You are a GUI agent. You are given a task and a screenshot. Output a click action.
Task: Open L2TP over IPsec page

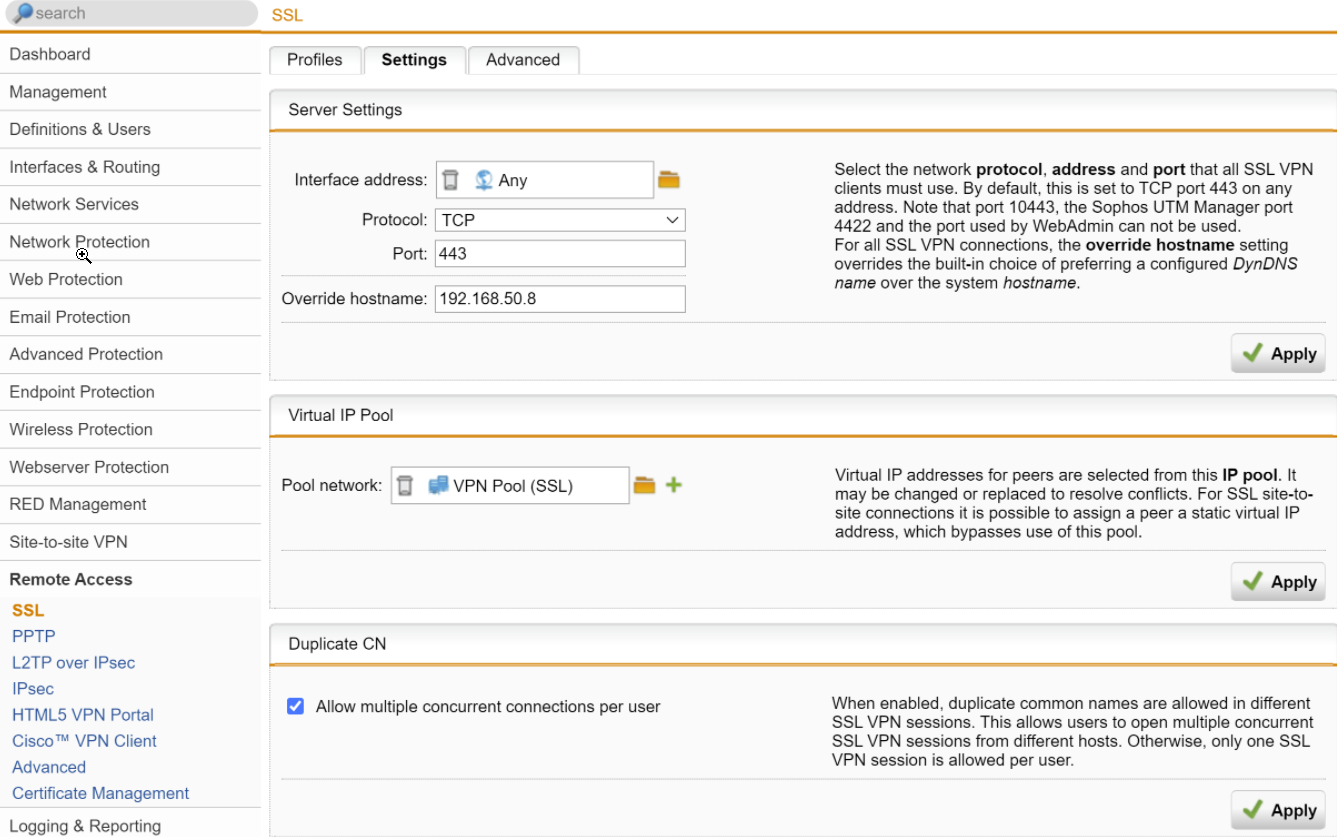point(73,662)
